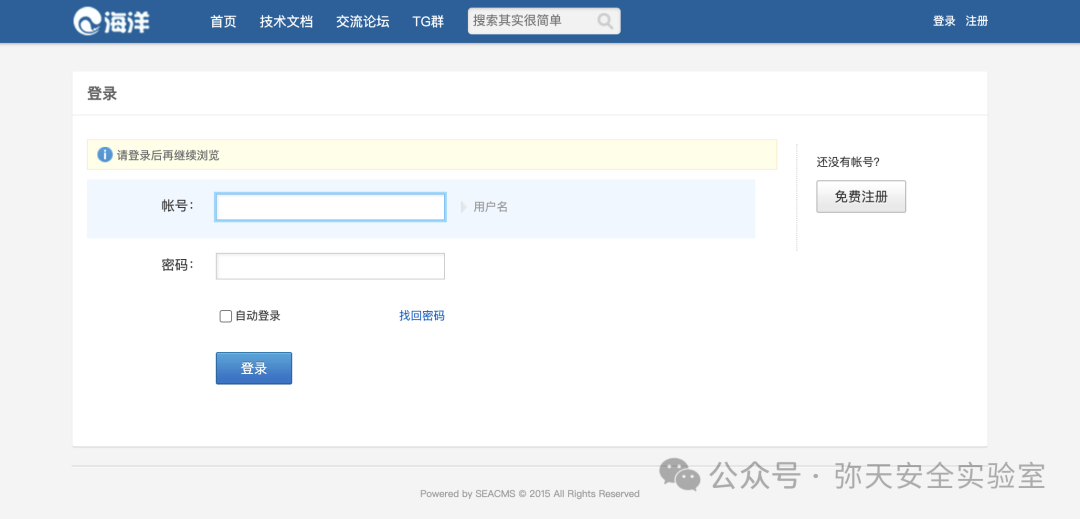This screenshot has width=1080, height=519.
Task: Open the 首页 nav item
Action: 223,21
